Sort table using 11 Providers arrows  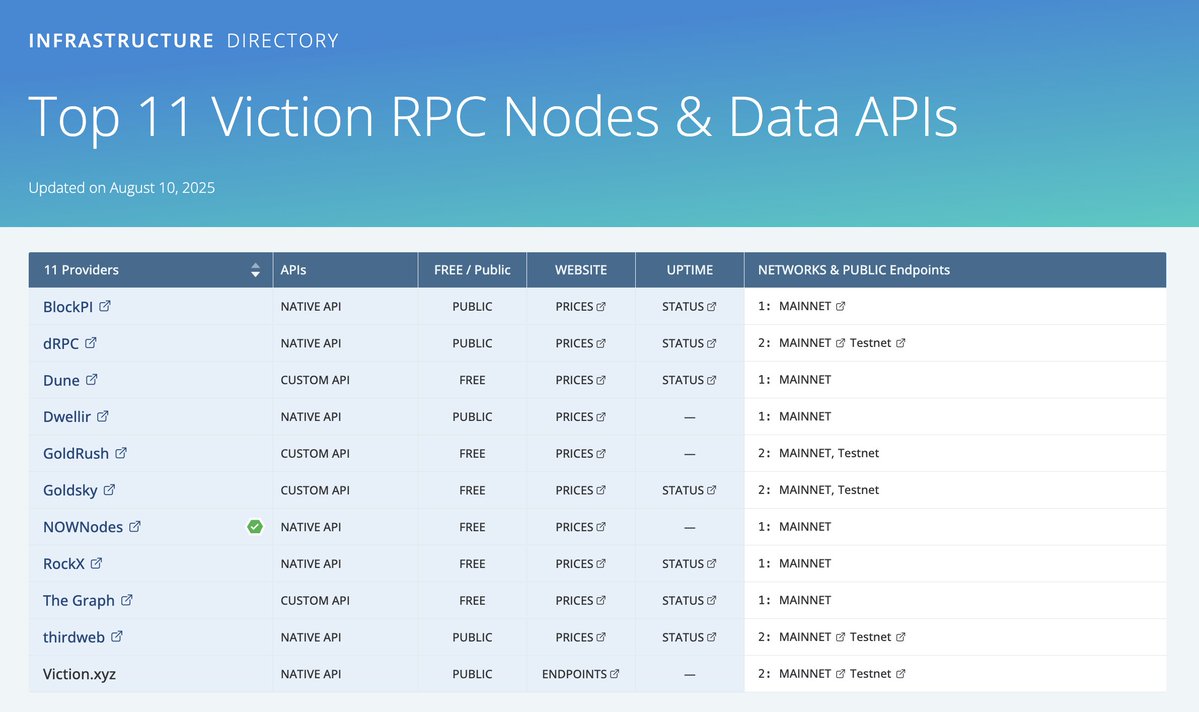pyautogui.click(x=255, y=270)
